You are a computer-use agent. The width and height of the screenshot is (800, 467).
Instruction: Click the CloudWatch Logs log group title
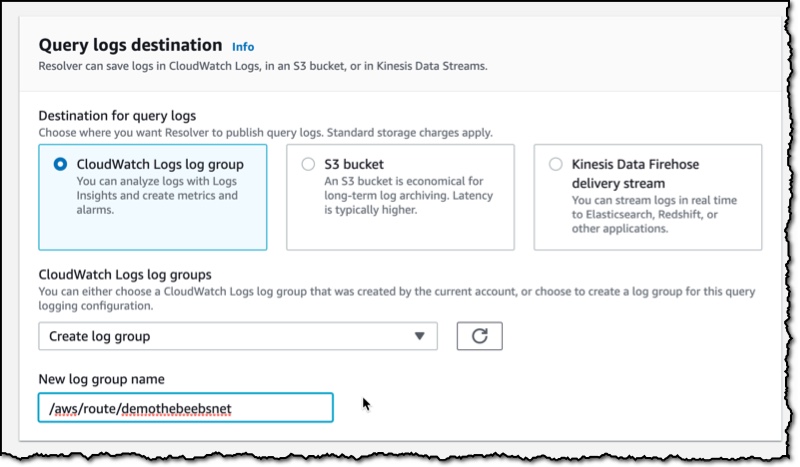pos(160,164)
